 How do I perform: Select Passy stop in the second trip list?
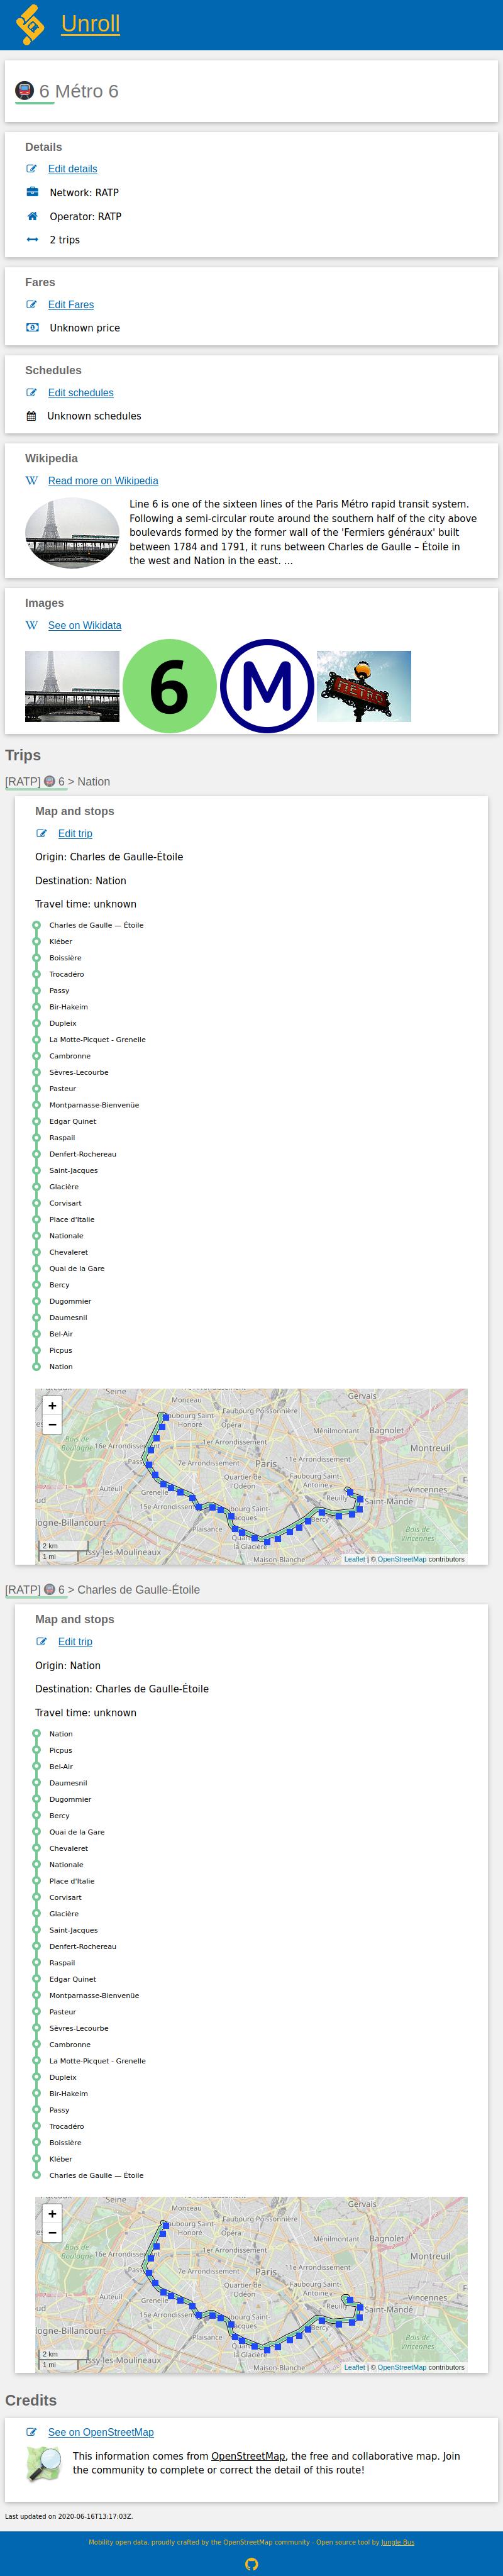pyautogui.click(x=60, y=2110)
